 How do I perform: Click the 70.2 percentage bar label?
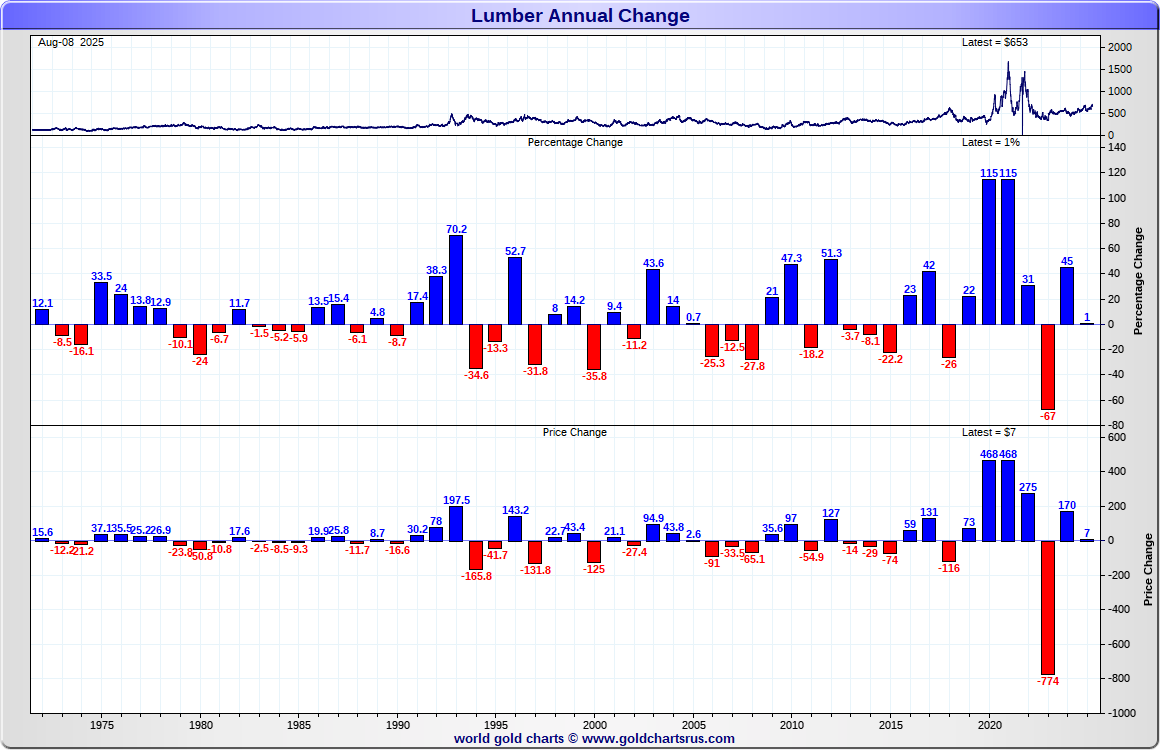[456, 229]
